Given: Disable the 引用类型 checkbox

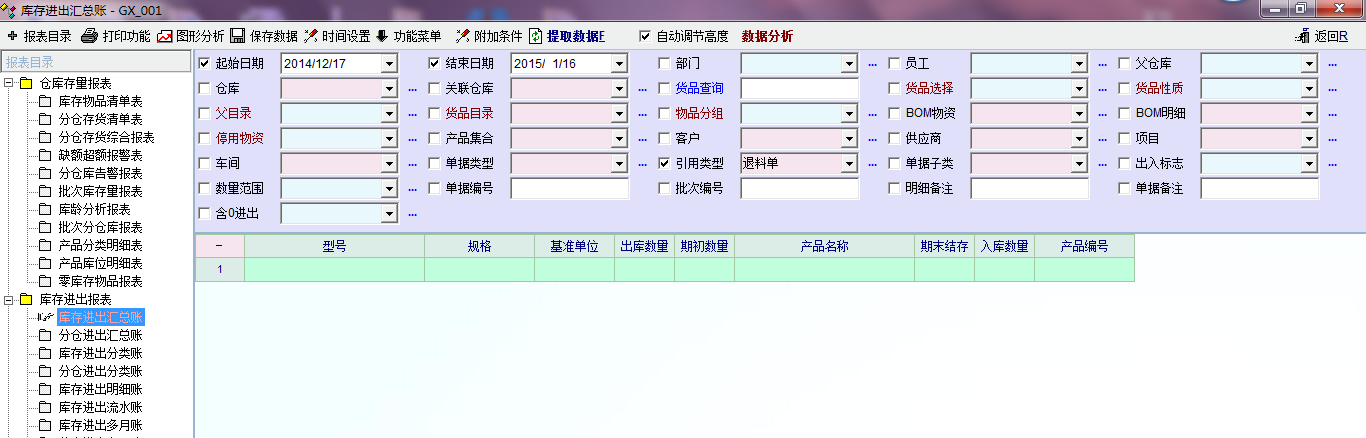Looking at the screenshot, I should [665, 163].
